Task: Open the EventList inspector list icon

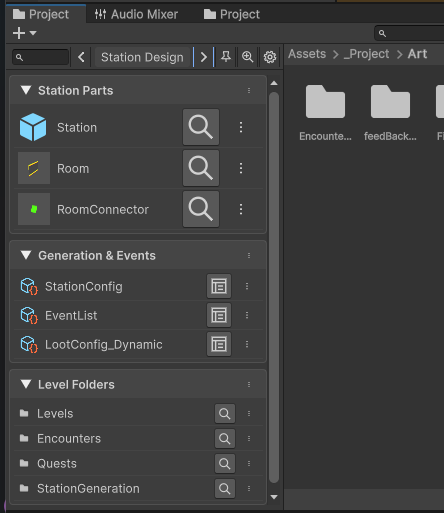Action: pos(219,315)
